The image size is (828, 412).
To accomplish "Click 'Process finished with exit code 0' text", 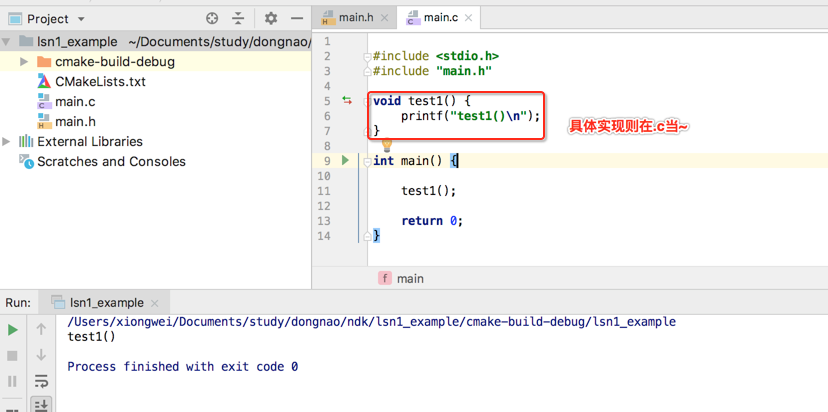I will pyautogui.click(x=183, y=366).
